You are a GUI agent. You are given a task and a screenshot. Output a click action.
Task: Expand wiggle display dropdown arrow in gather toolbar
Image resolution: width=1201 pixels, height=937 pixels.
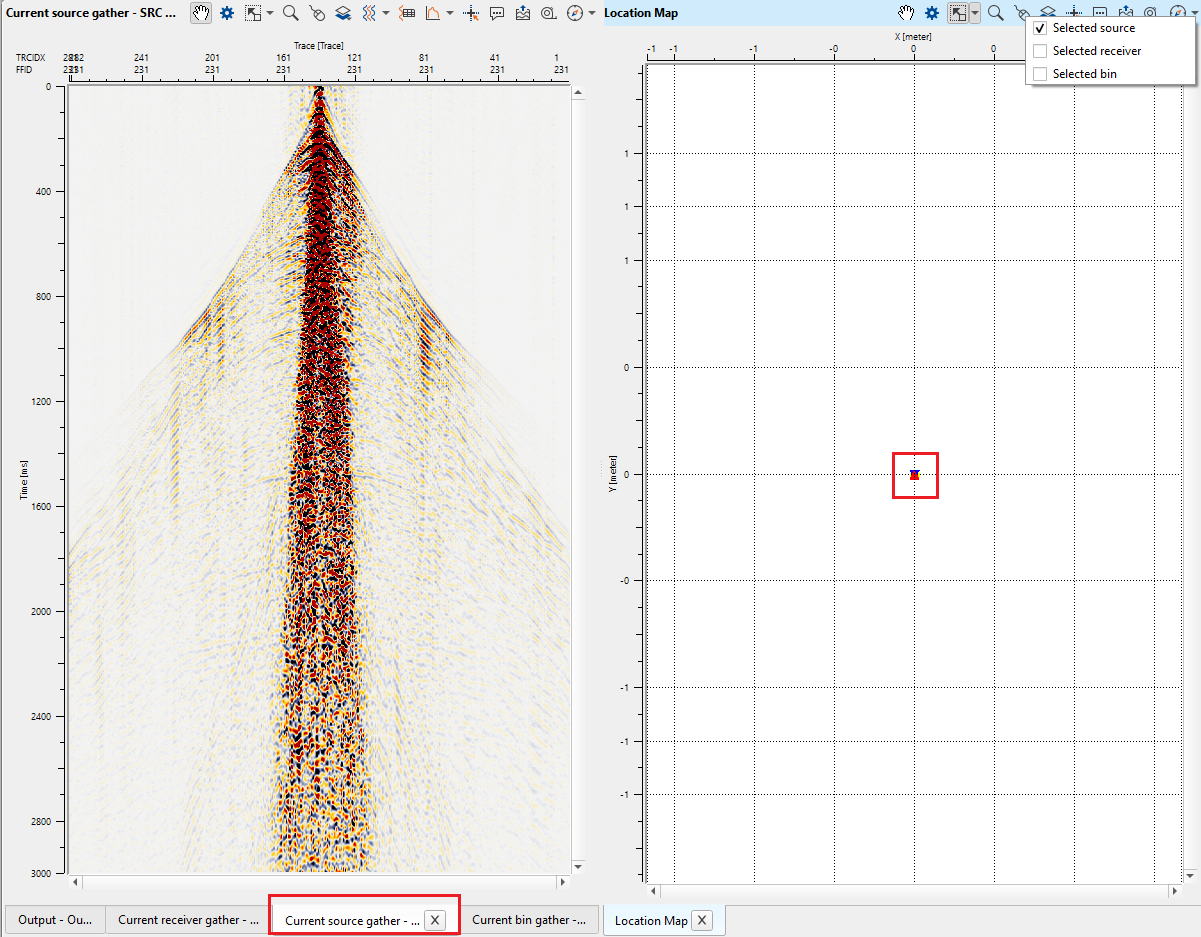click(x=385, y=13)
